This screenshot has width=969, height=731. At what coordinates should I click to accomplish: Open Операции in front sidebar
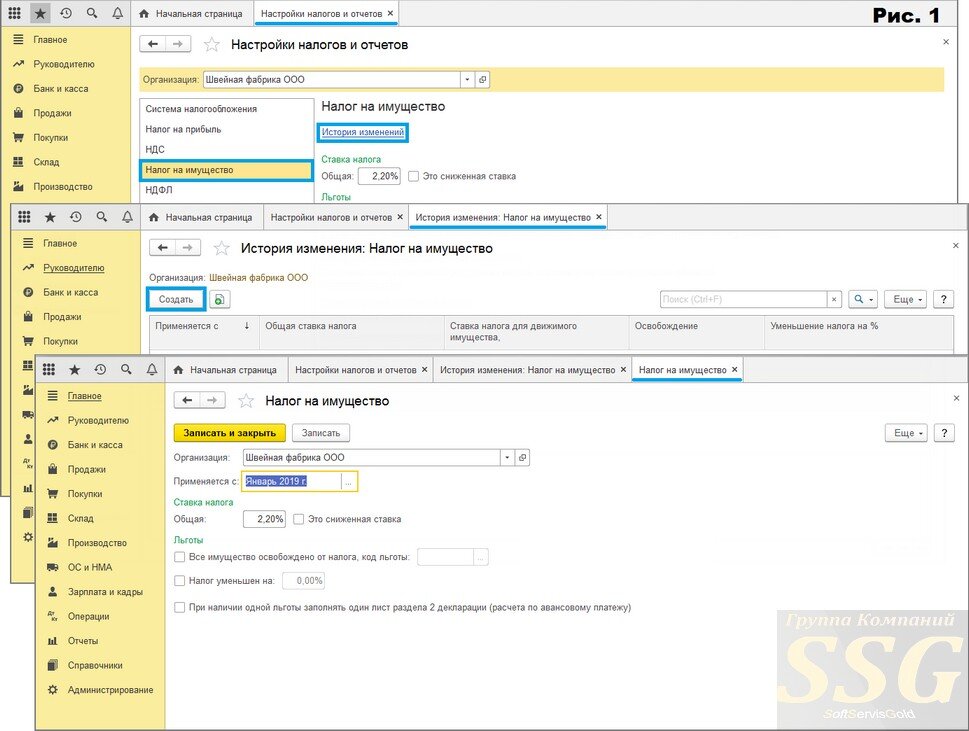click(88, 616)
